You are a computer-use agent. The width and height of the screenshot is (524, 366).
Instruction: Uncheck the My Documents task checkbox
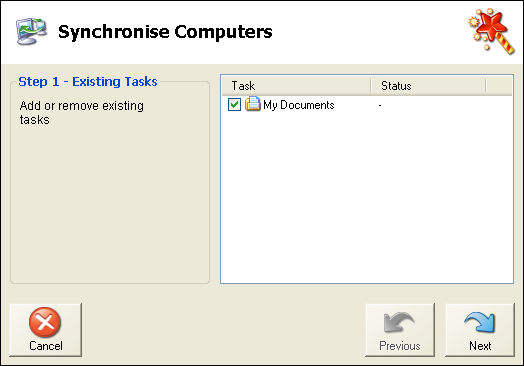(234, 105)
